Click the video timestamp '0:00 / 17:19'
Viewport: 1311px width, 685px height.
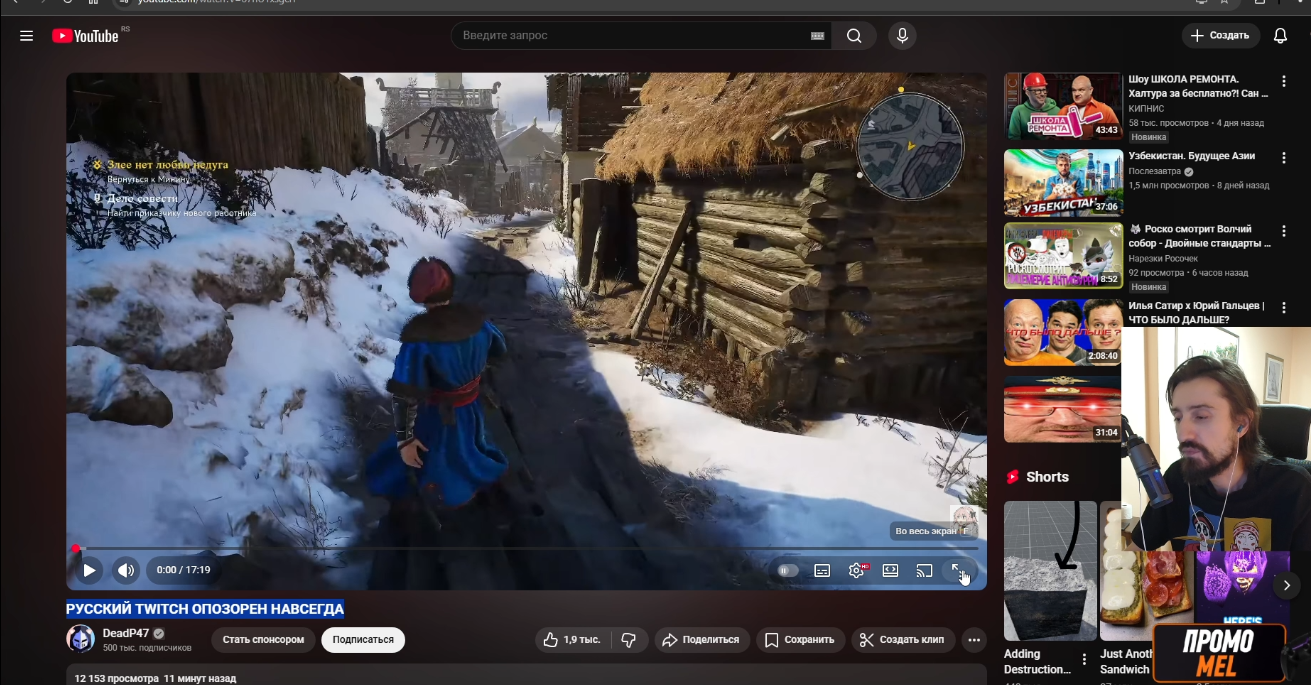(x=183, y=570)
